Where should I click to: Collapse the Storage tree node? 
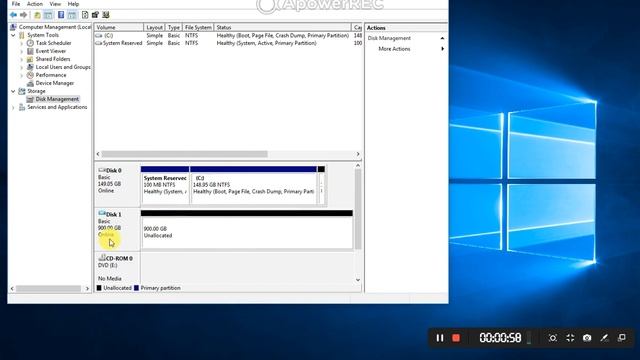tap(13, 91)
